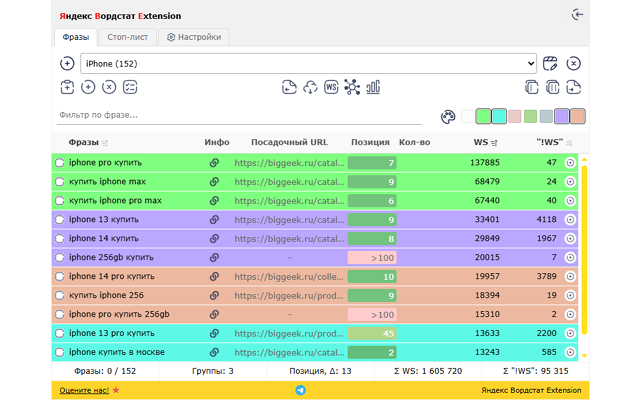Open URL for iphone 14 pro купить row
This screenshot has height=400, width=640.
coord(289,277)
